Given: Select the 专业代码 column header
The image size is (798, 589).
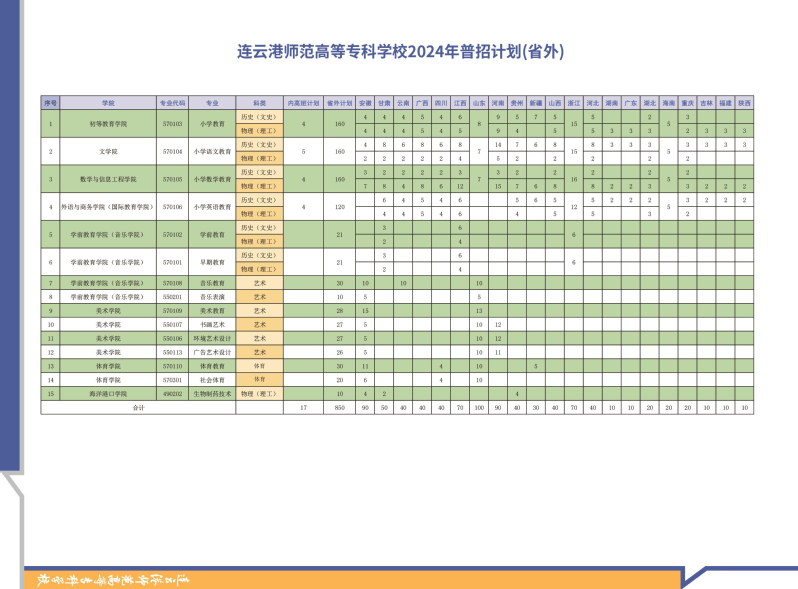Looking at the screenshot, I should pyautogui.click(x=172, y=103).
